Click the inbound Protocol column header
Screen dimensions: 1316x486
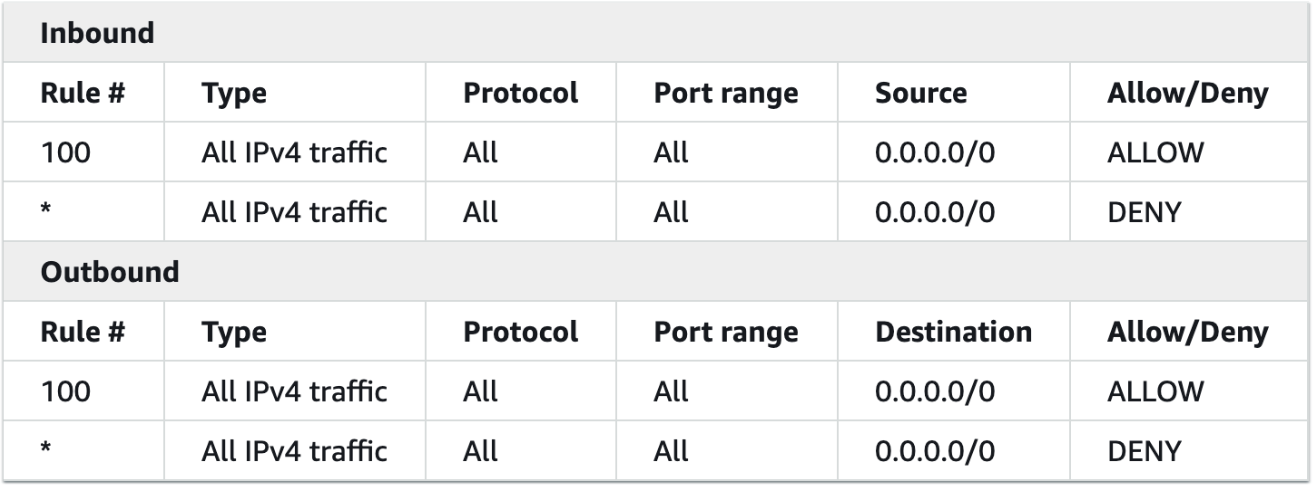pos(521,93)
